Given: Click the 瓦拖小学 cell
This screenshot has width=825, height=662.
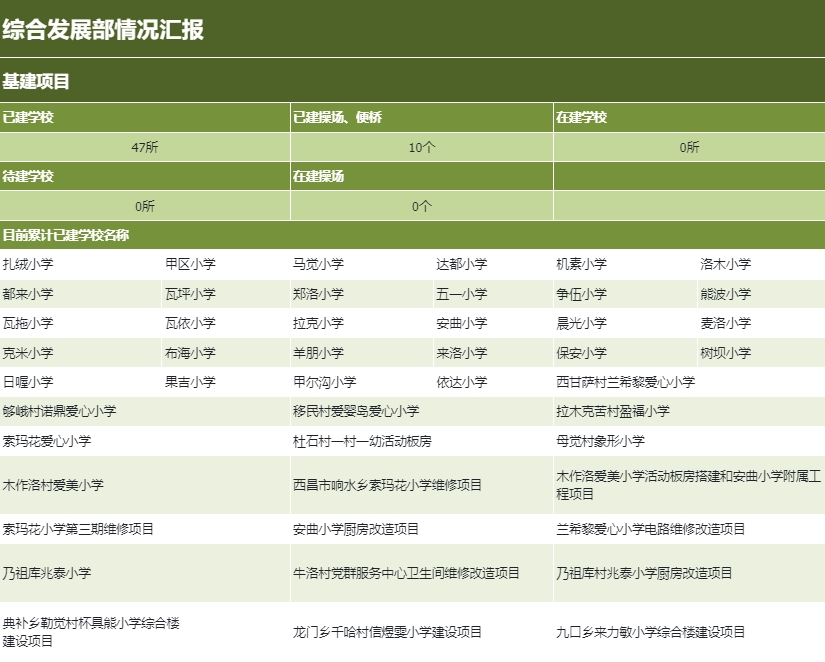Looking at the screenshot, I should tap(80, 323).
